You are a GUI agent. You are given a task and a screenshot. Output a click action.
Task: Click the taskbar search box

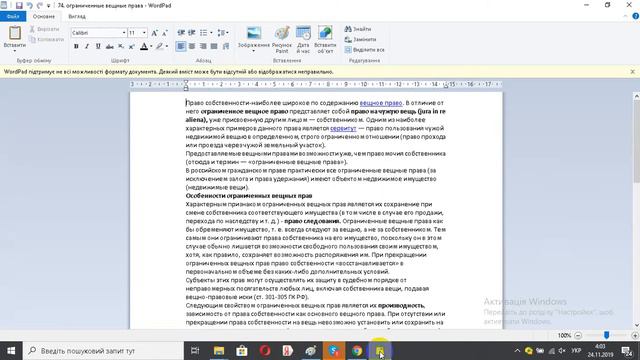point(103,351)
